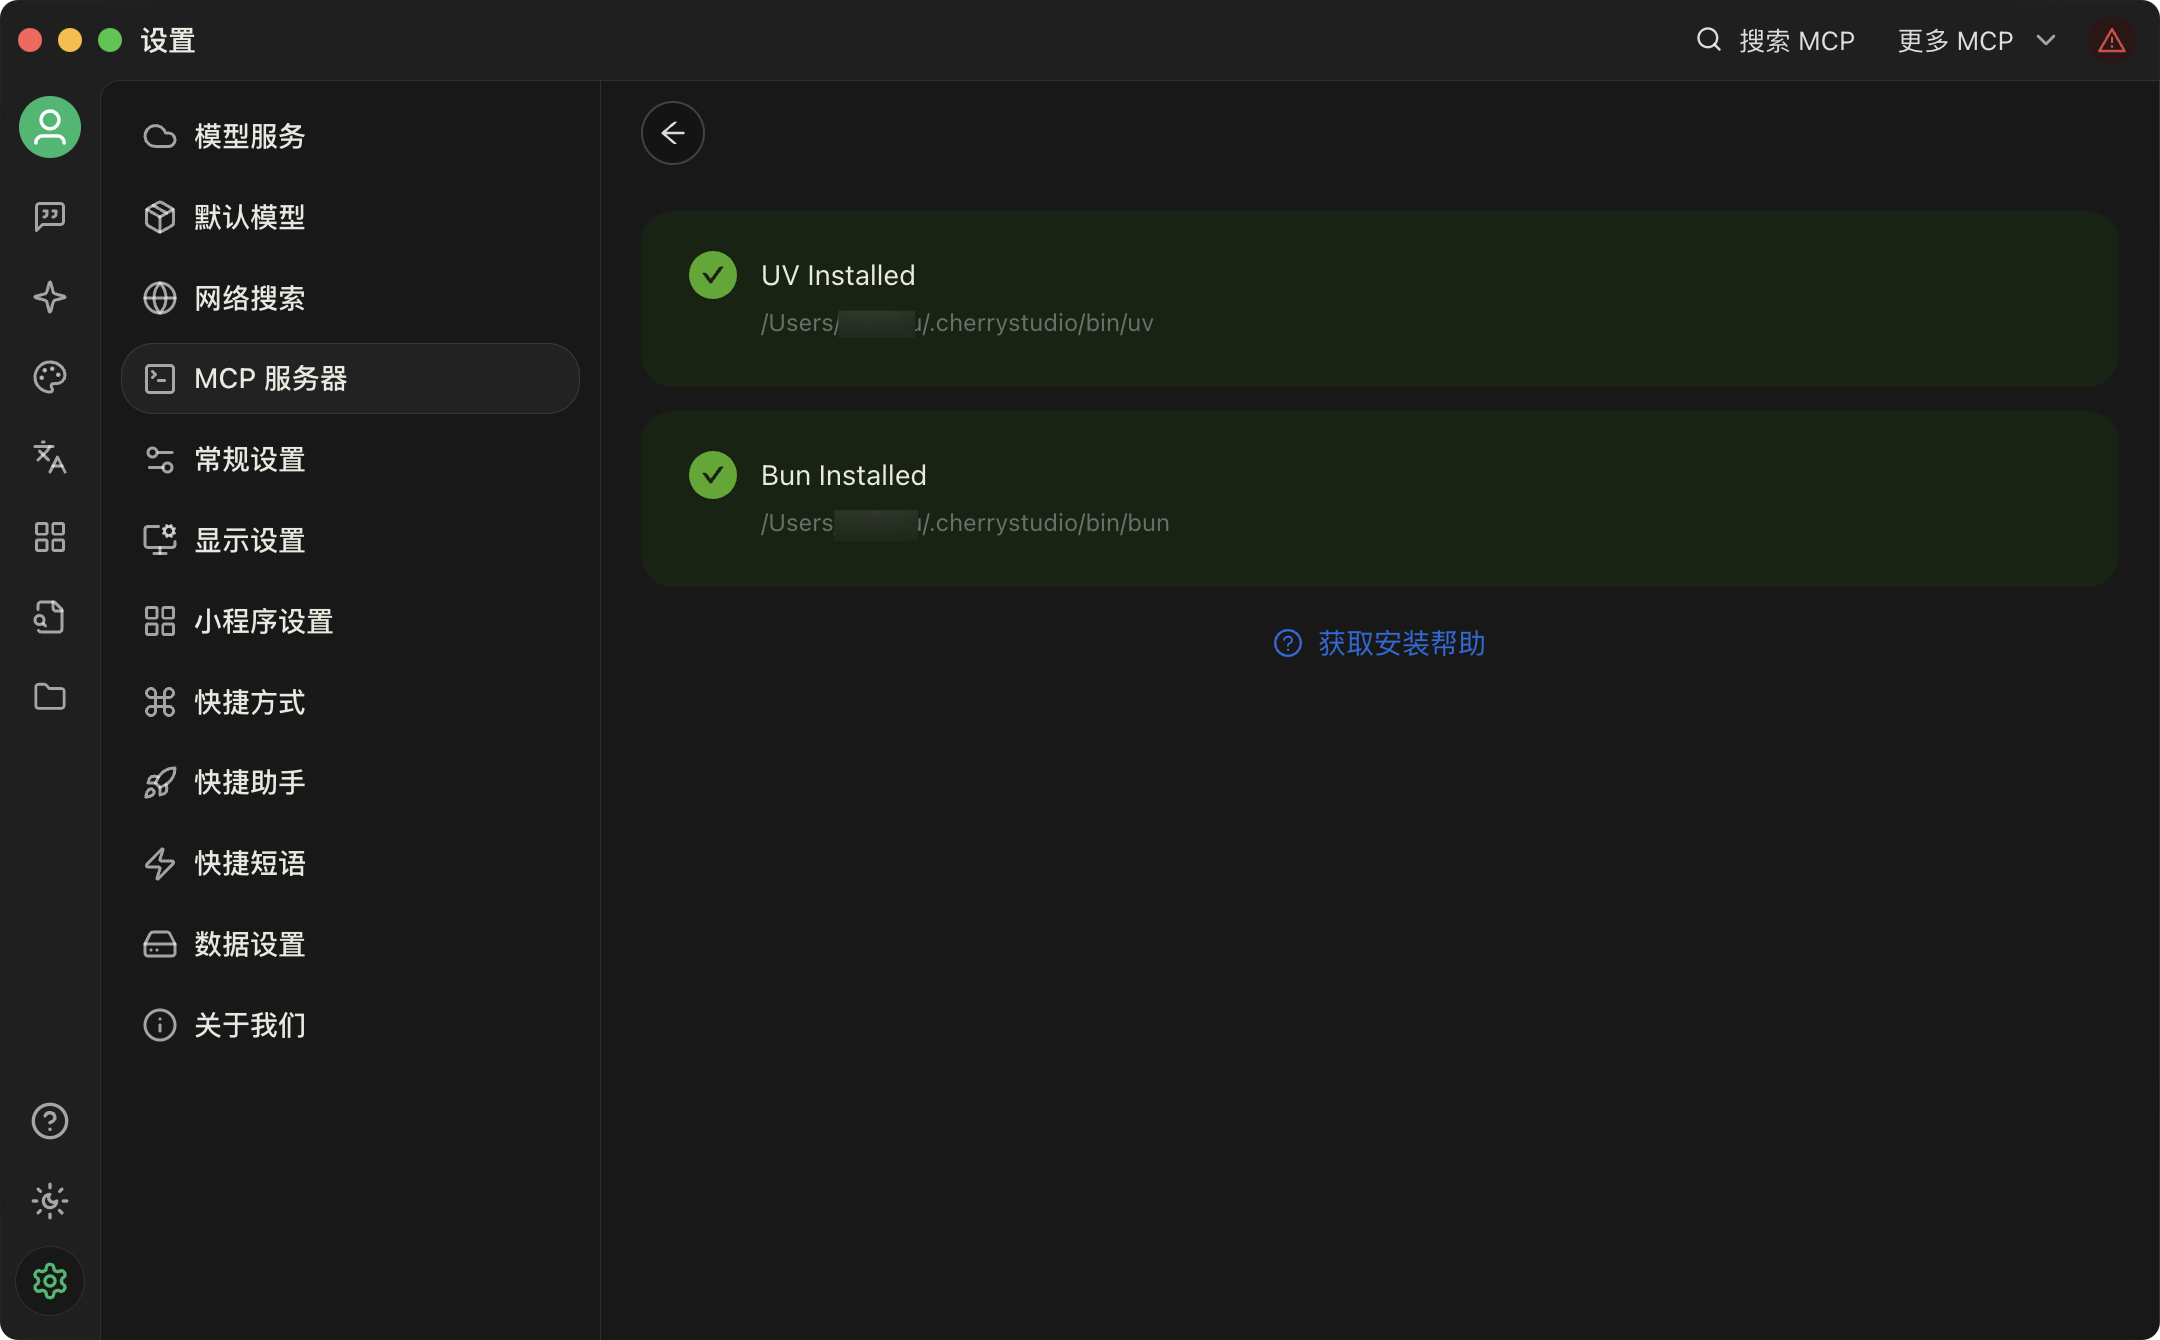Open the mini apps grid sidebar icon

(49, 537)
